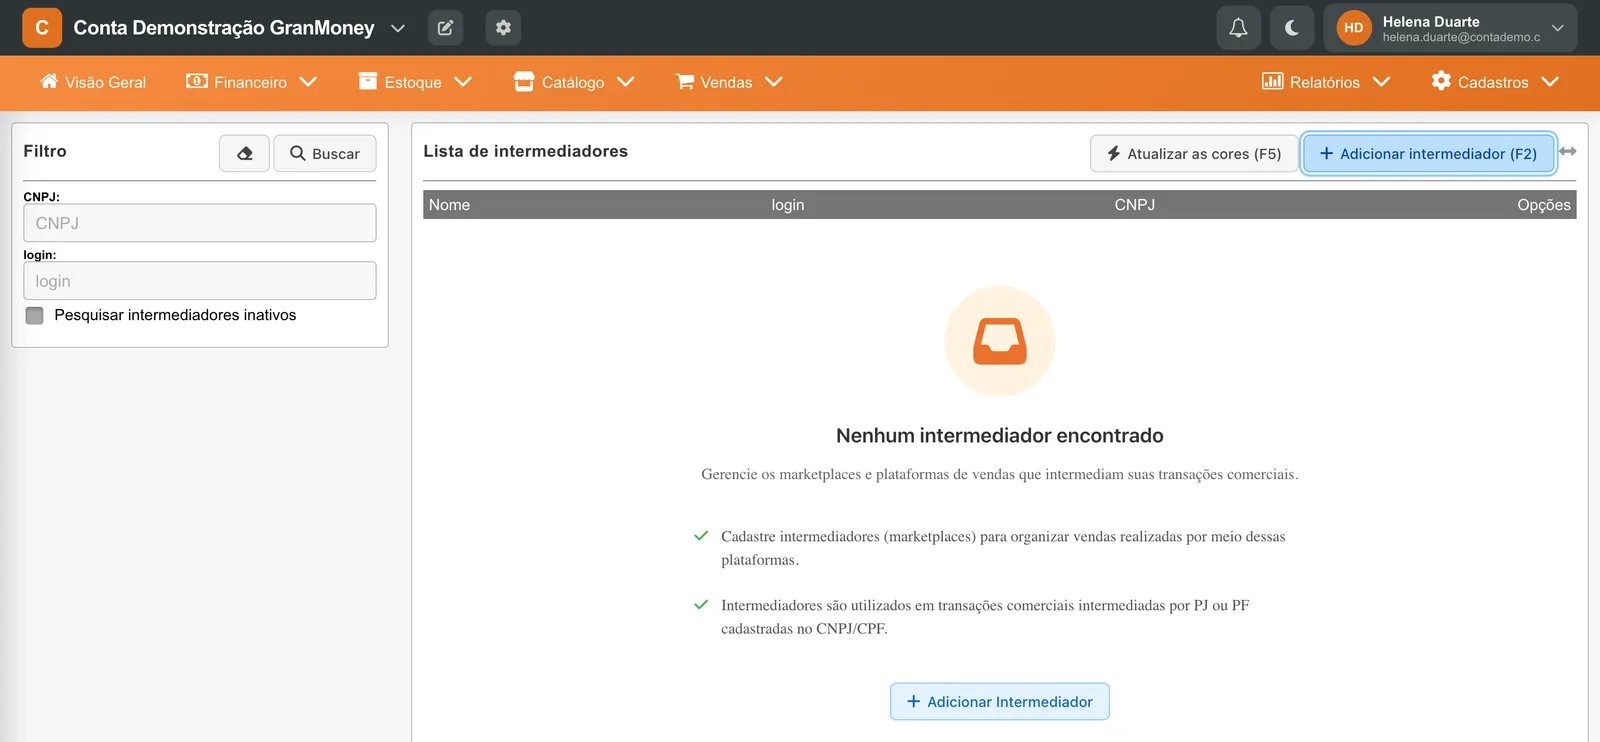Click the Conta Demonstração GranMoney title
Viewport: 1600px width, 742px height.
(224, 28)
